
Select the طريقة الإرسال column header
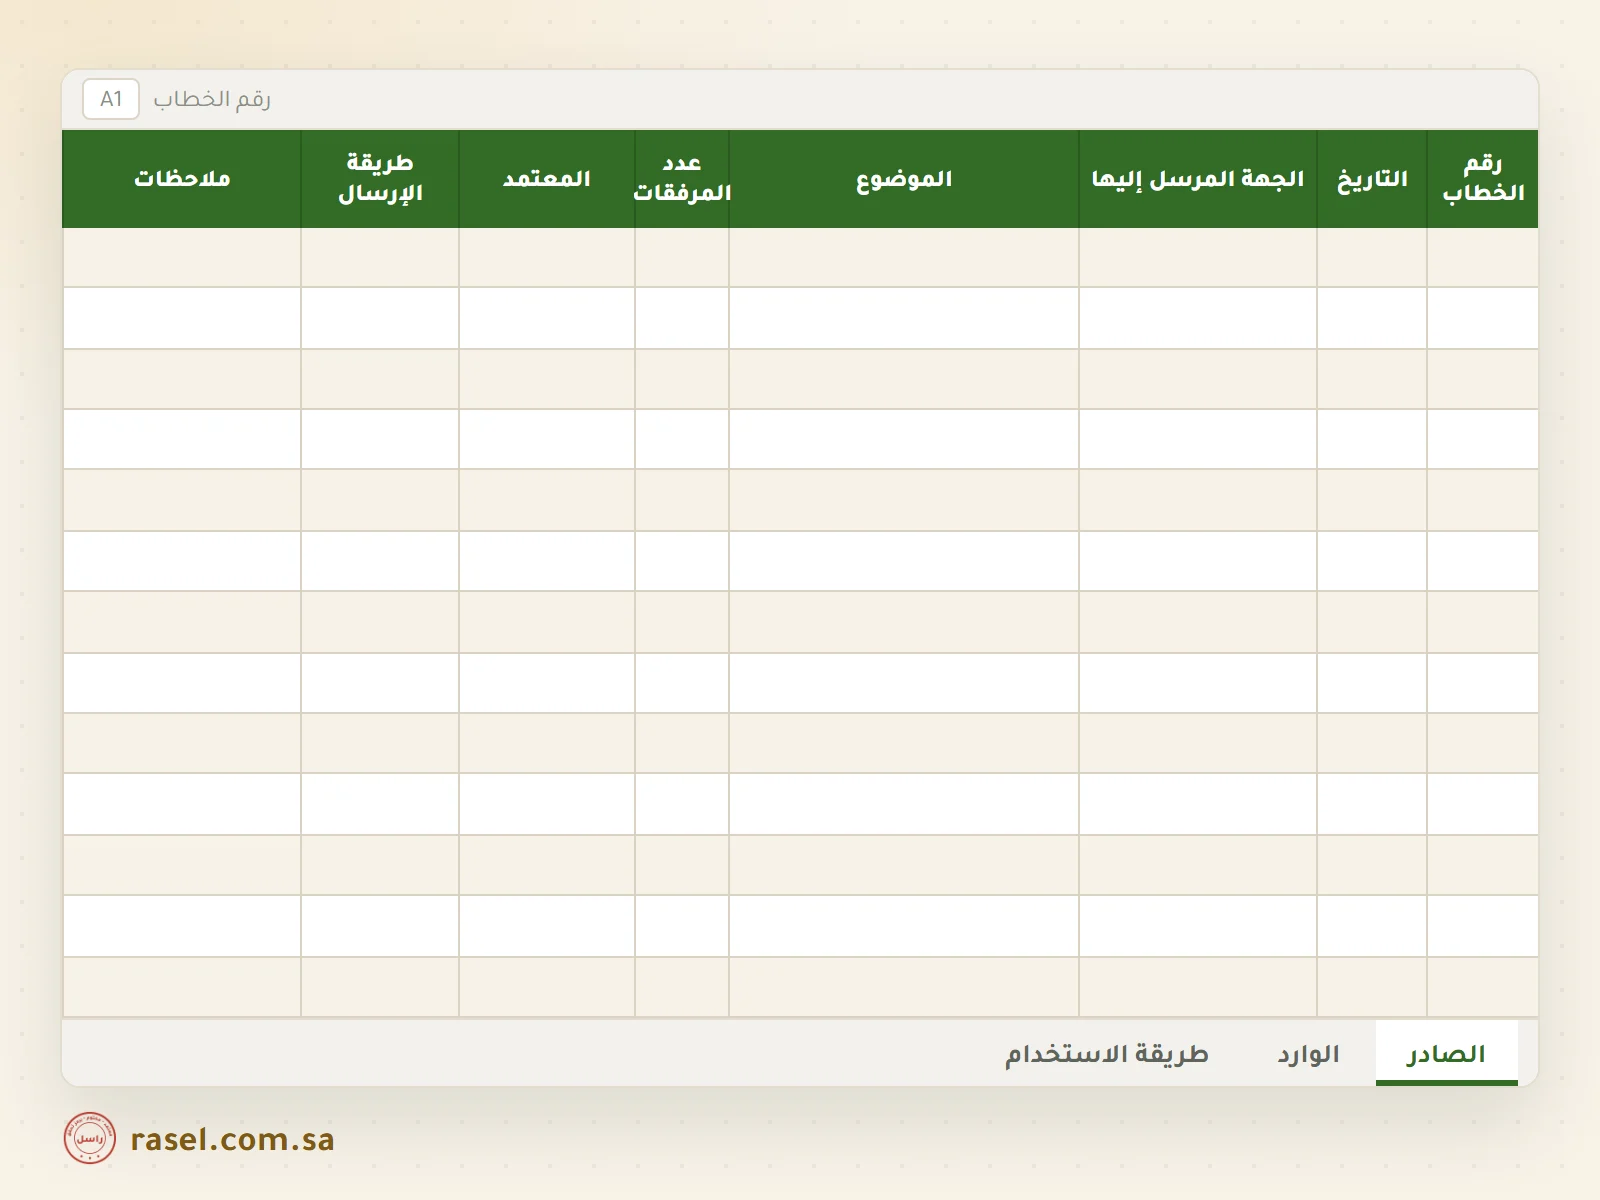[380, 179]
